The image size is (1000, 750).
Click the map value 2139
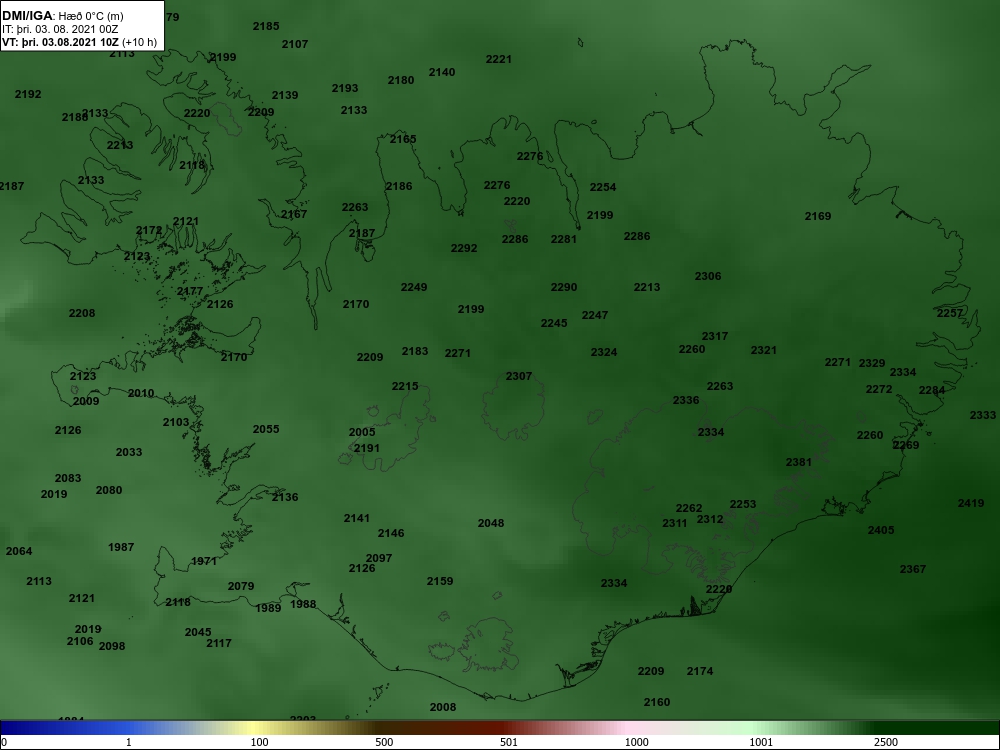point(285,95)
